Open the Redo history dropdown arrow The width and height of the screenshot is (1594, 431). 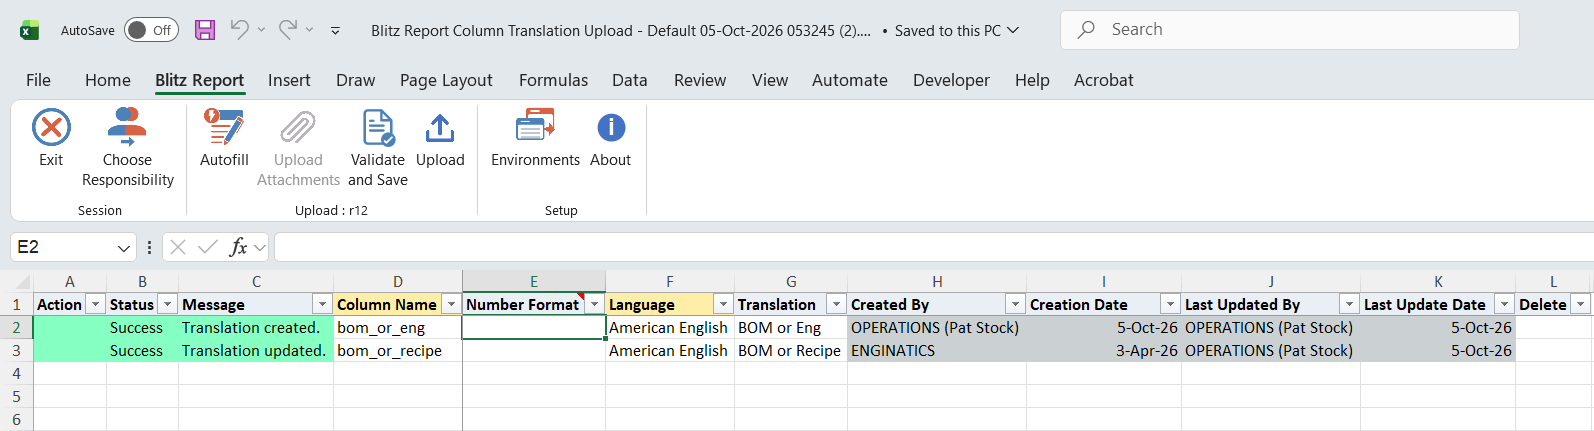(x=310, y=30)
